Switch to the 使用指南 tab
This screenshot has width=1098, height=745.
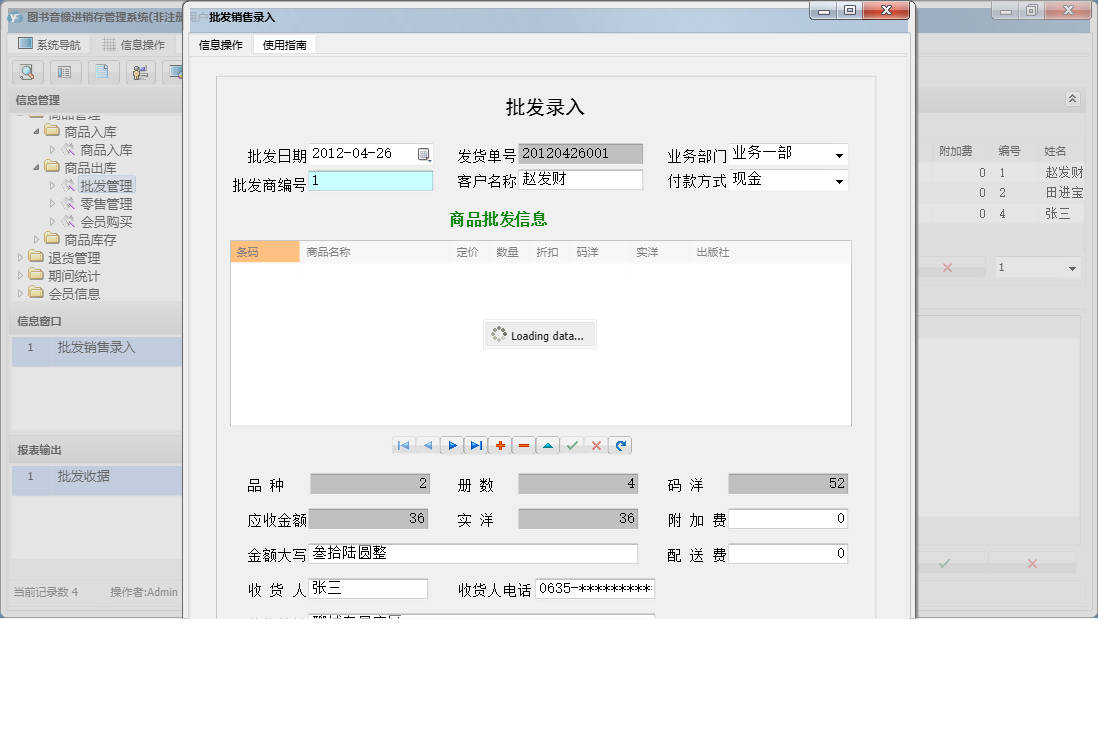coord(287,44)
